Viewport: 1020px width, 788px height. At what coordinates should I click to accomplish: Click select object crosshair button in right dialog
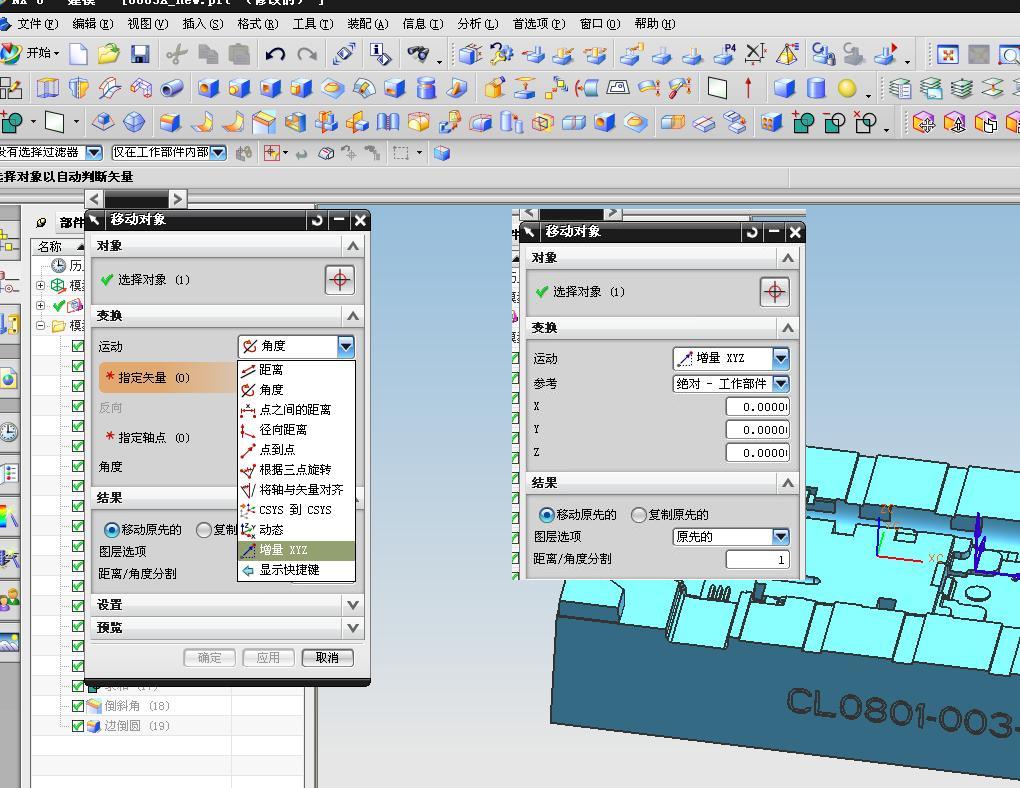[x=775, y=292]
